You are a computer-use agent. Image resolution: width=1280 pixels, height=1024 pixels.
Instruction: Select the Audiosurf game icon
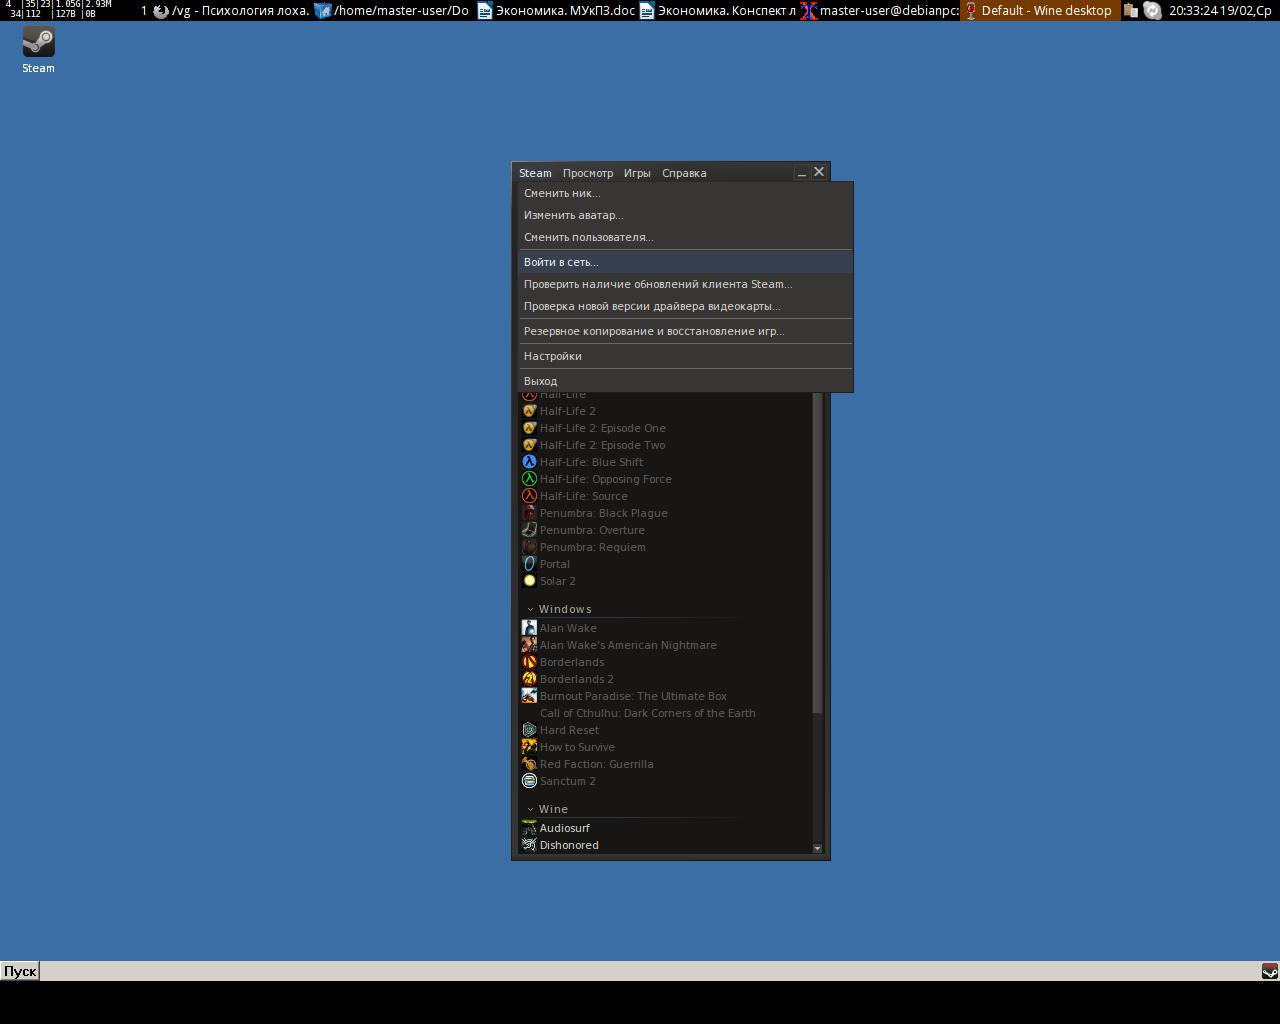coord(529,828)
